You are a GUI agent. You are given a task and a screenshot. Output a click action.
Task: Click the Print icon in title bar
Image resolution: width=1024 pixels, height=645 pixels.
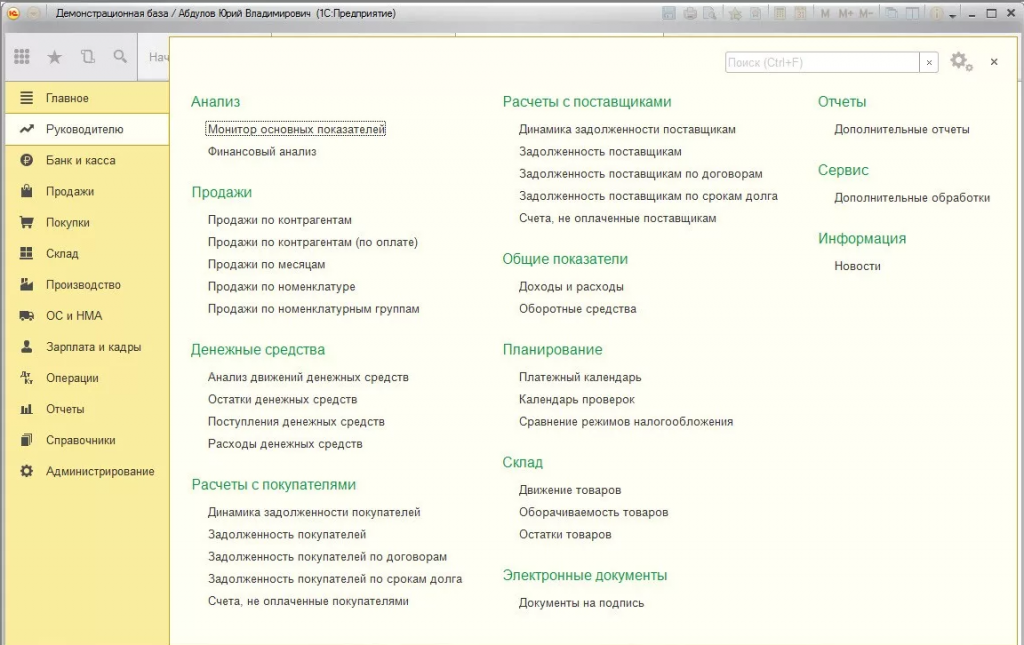click(x=690, y=13)
